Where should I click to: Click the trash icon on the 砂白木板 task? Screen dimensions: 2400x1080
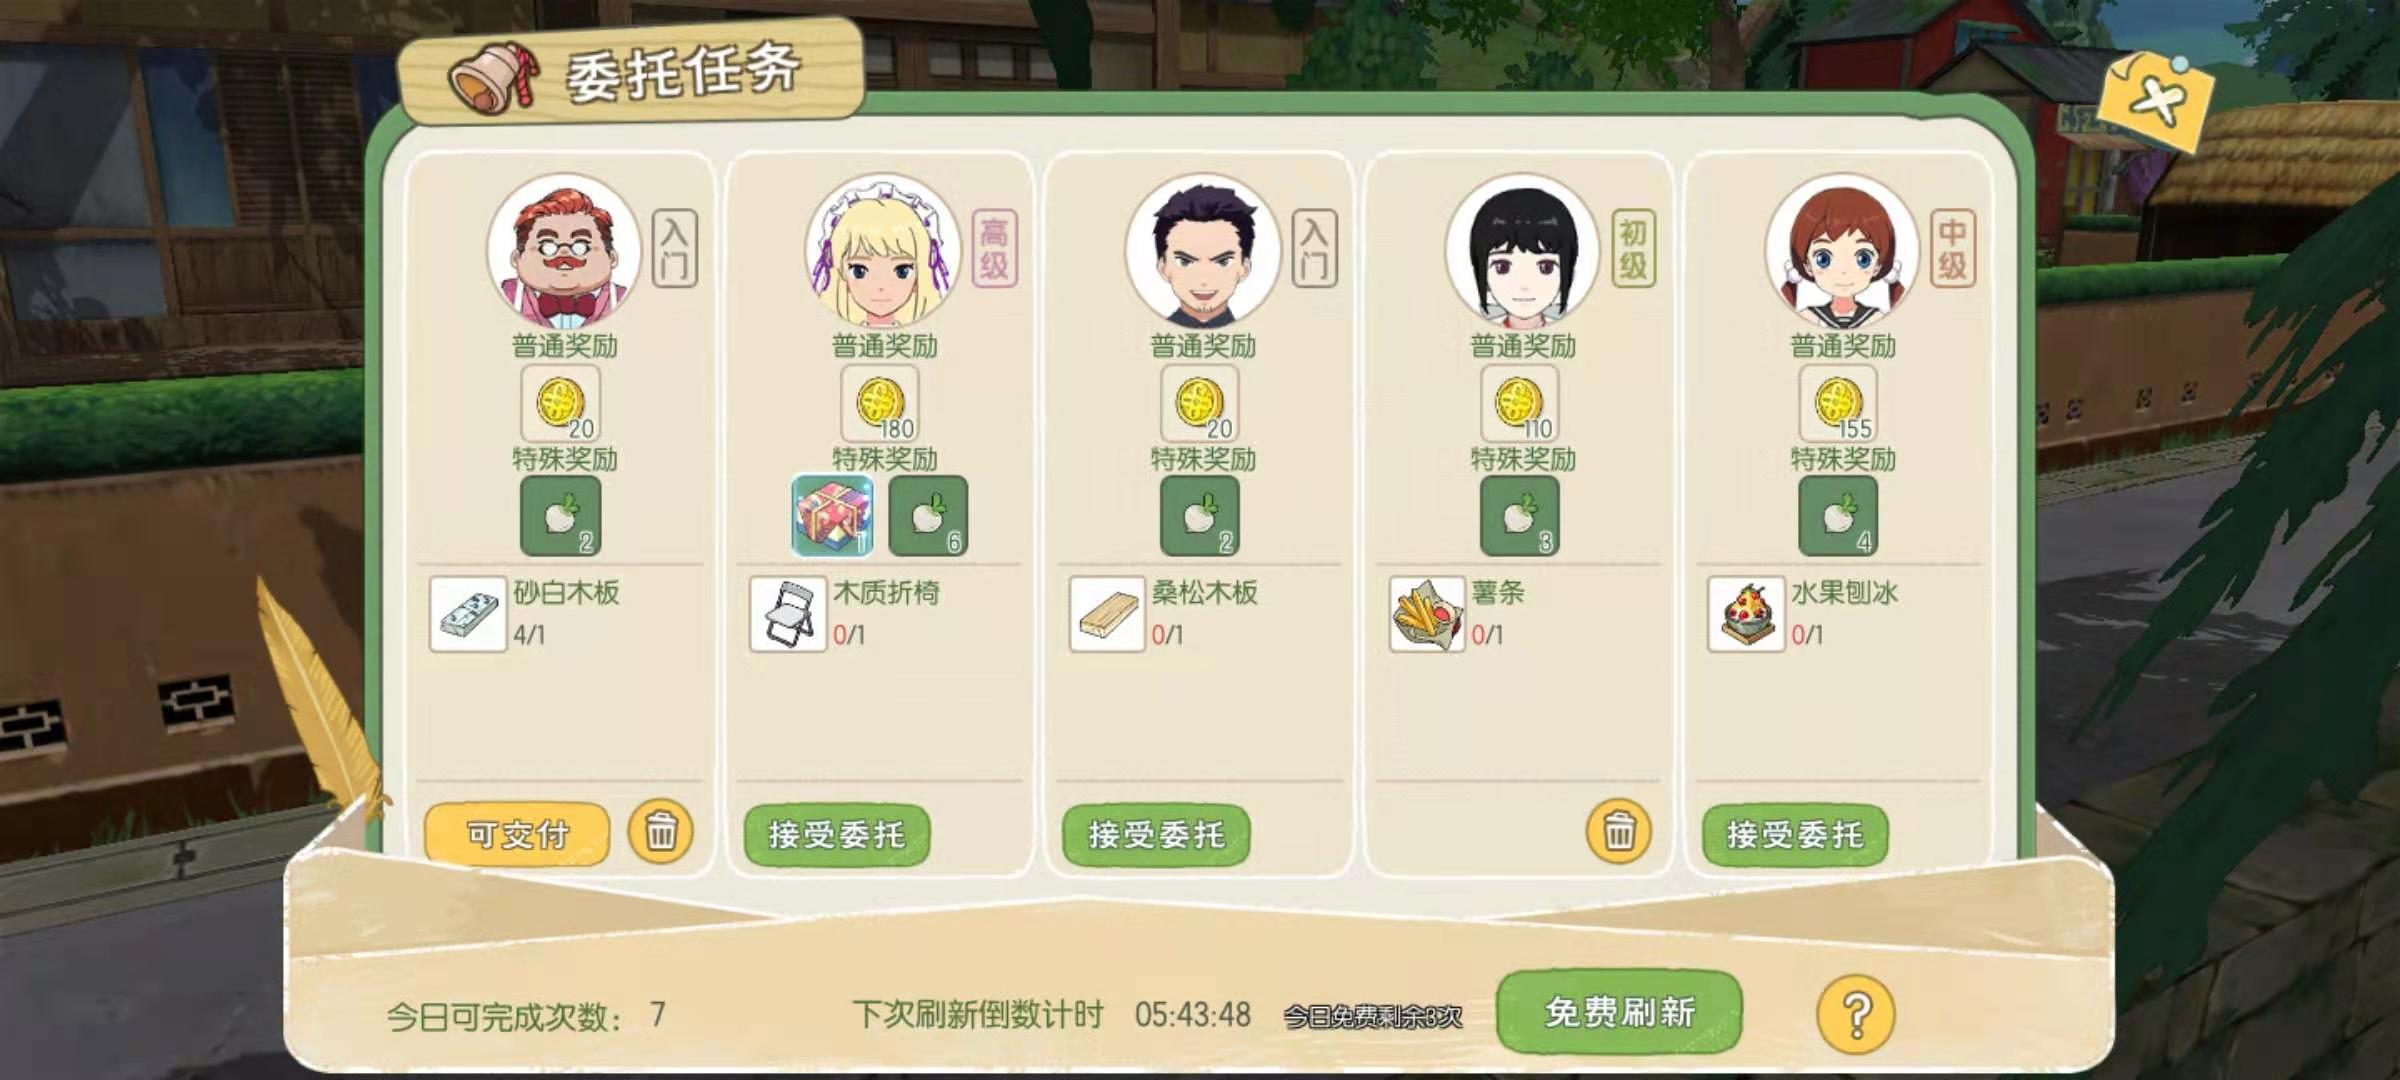(660, 831)
